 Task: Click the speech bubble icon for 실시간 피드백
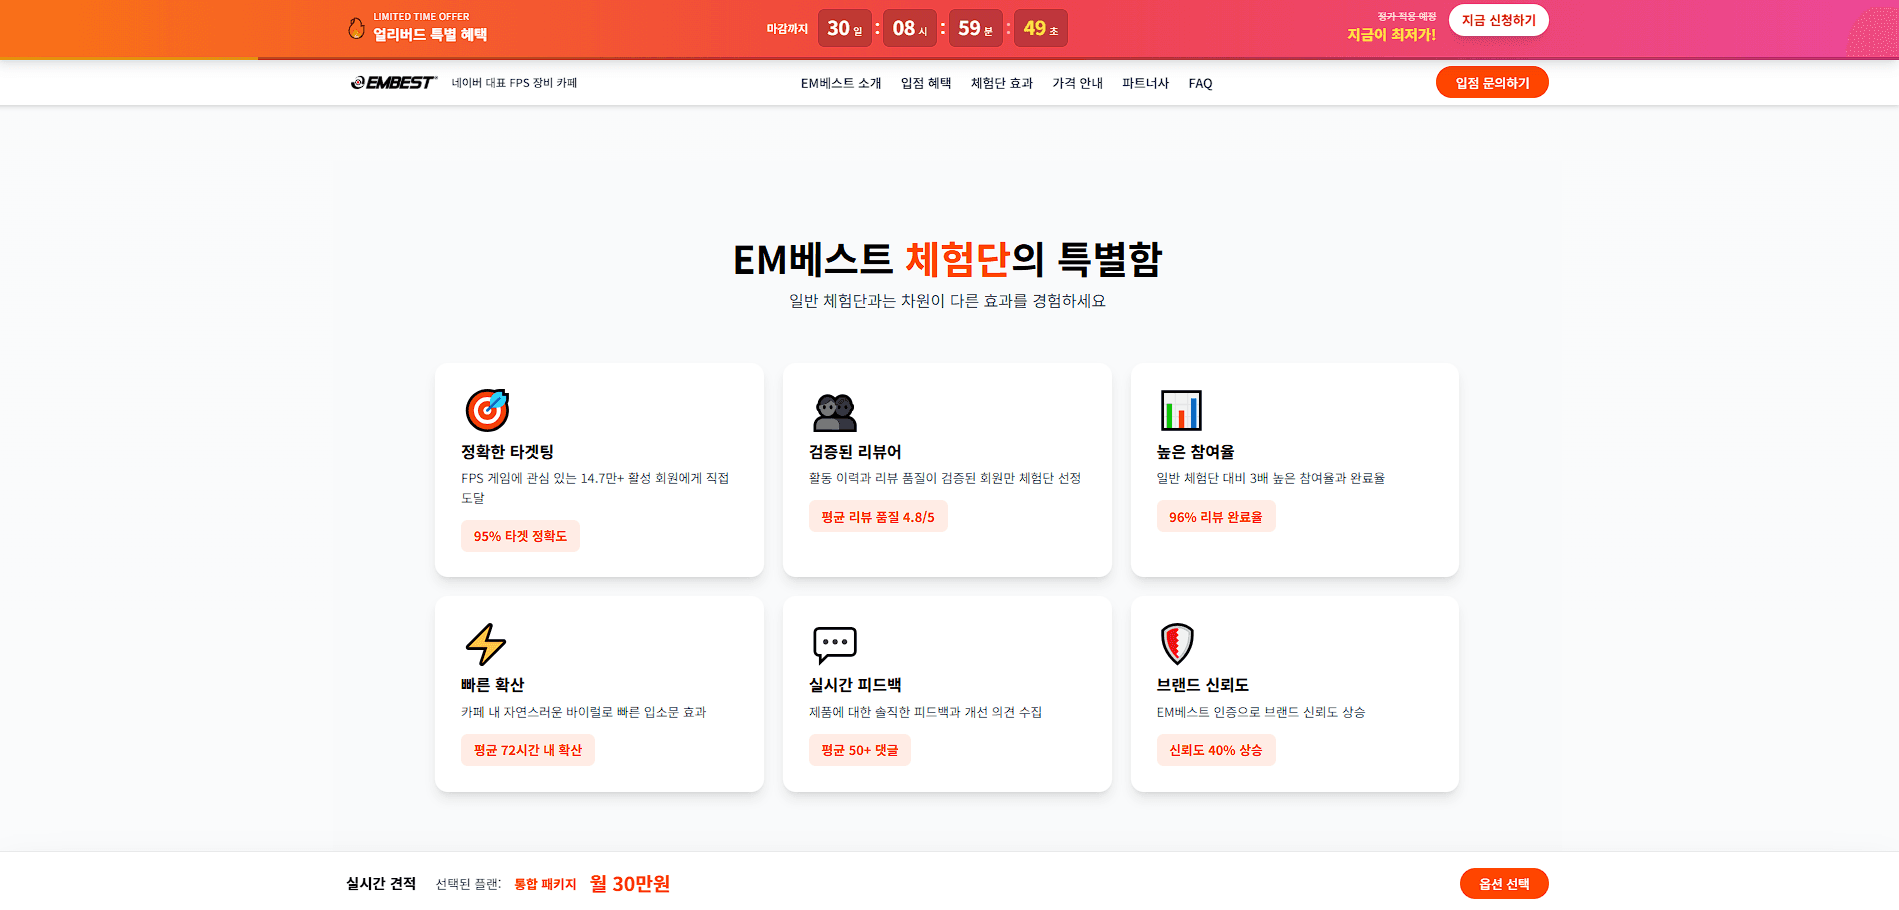834,644
